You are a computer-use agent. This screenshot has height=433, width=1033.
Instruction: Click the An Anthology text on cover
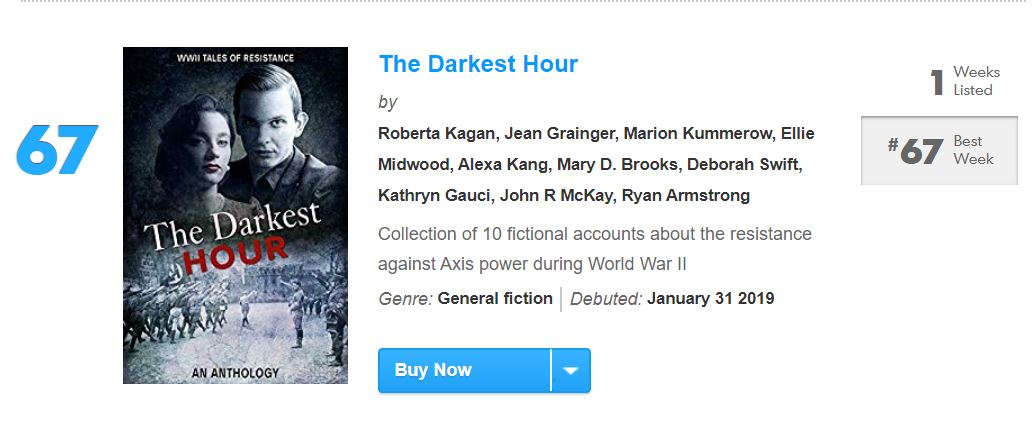click(235, 373)
